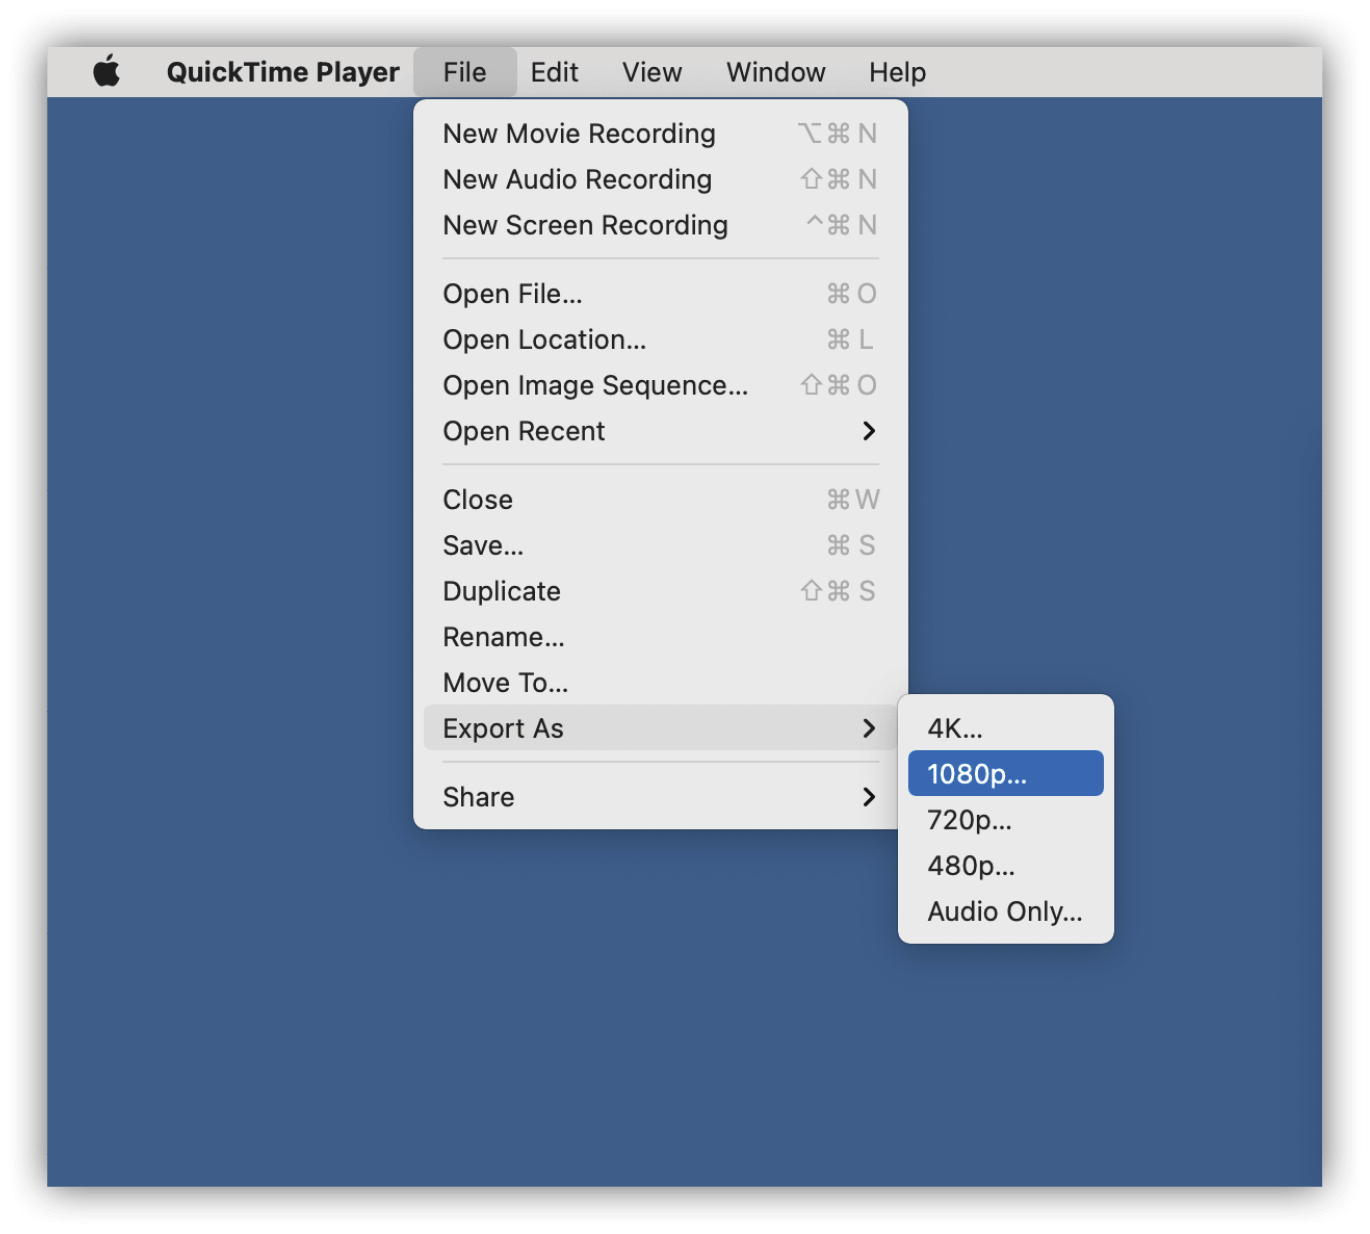This screenshot has height=1234, width=1370.
Task: Select Save... menu item
Action: coord(660,545)
